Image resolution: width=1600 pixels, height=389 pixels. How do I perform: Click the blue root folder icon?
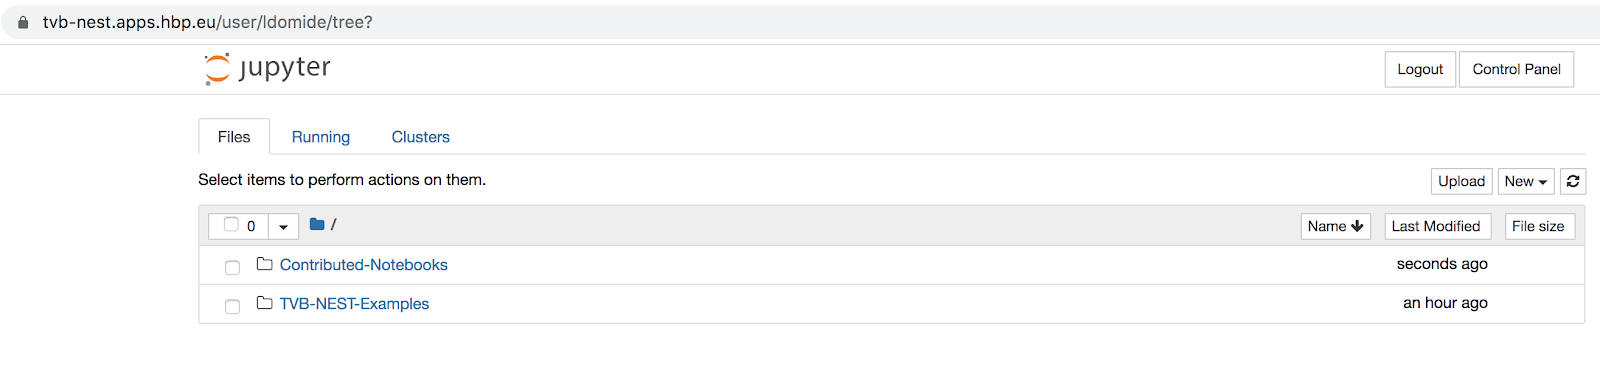[x=317, y=225]
